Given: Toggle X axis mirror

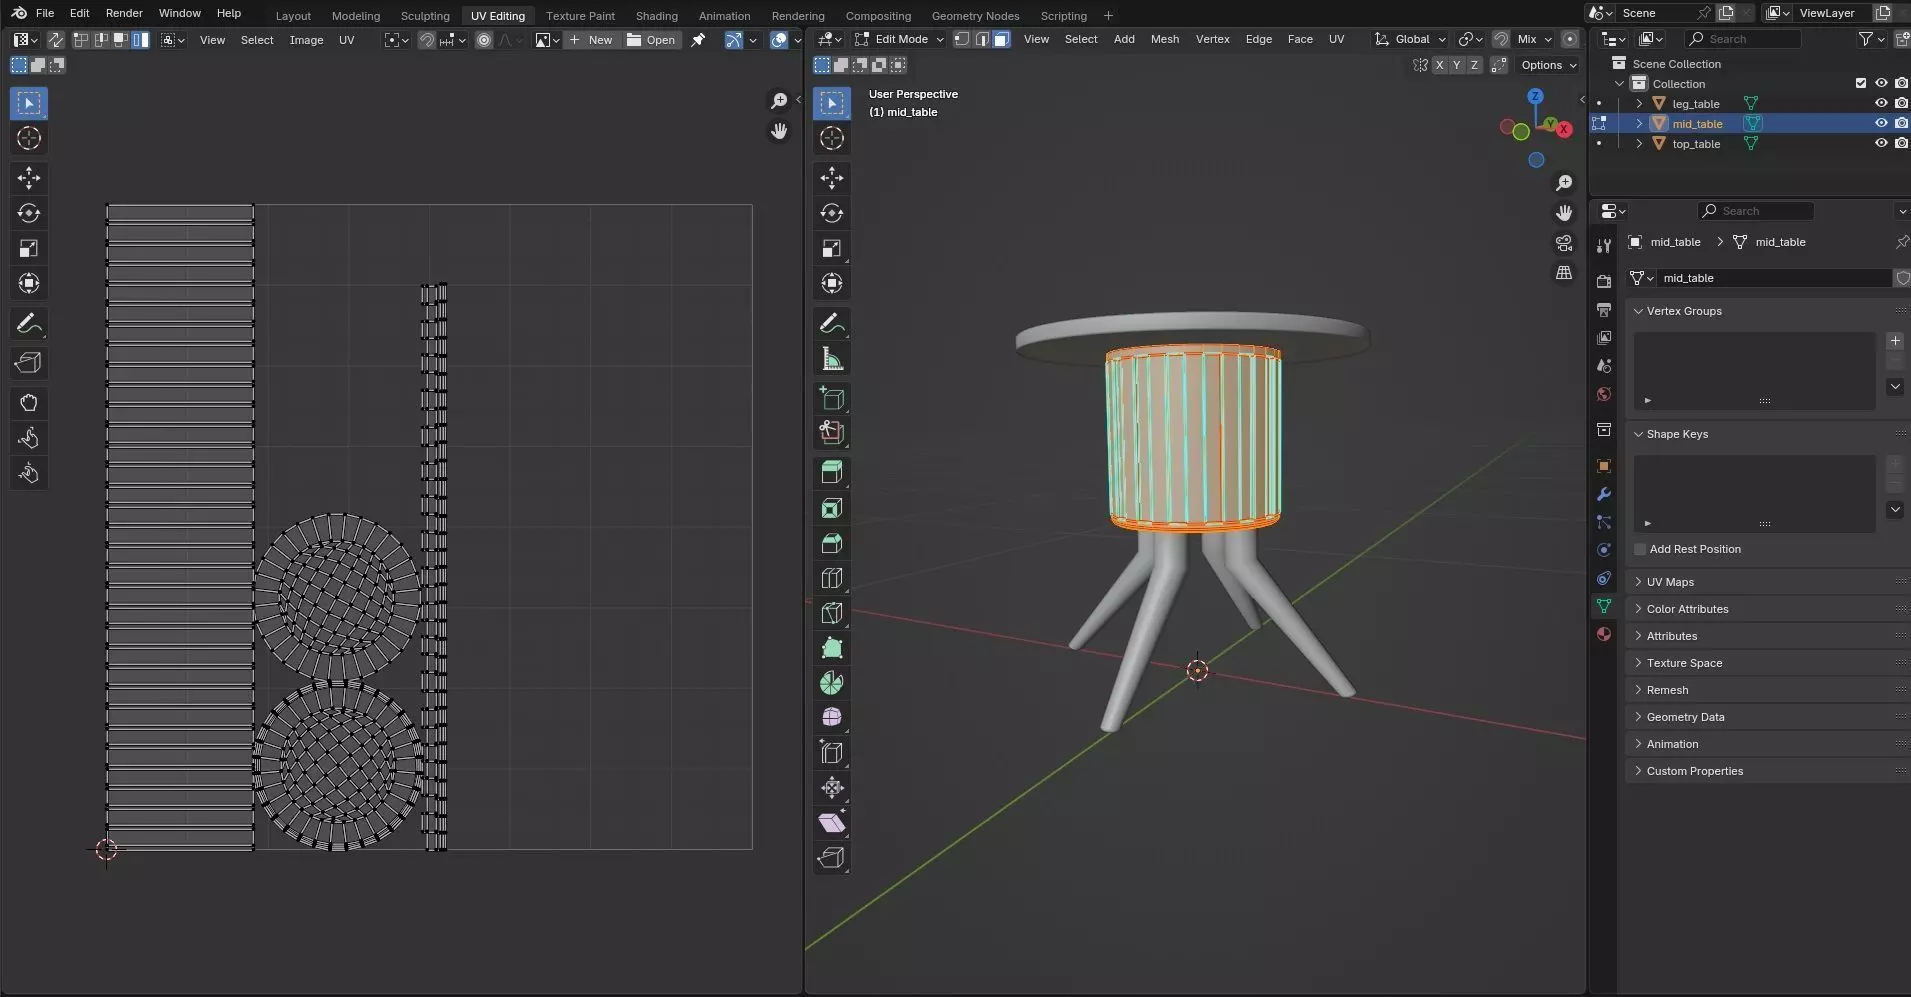Looking at the screenshot, I should (x=1439, y=65).
